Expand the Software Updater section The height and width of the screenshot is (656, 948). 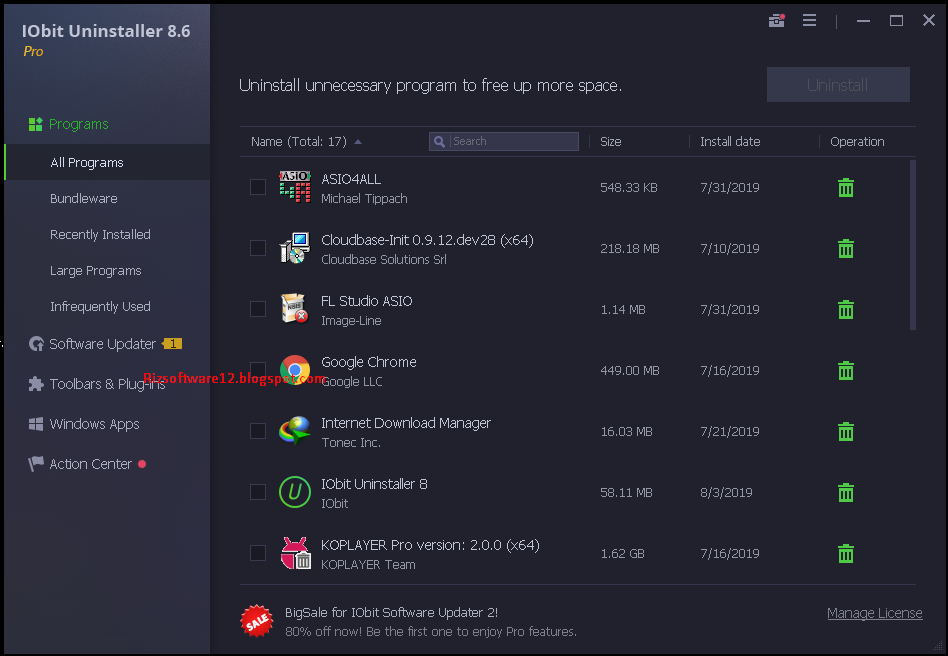coord(103,344)
